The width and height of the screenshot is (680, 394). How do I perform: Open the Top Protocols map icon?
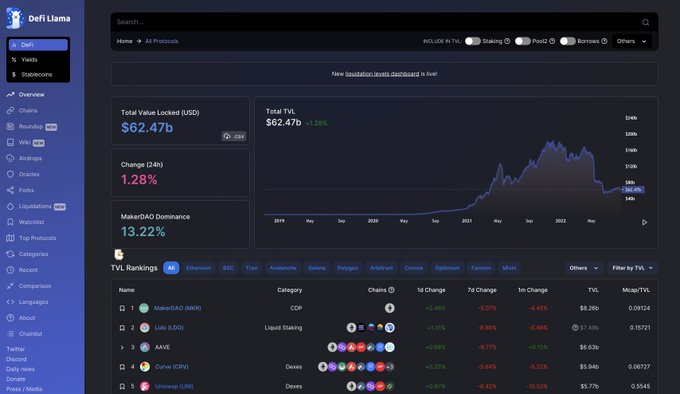(10, 238)
